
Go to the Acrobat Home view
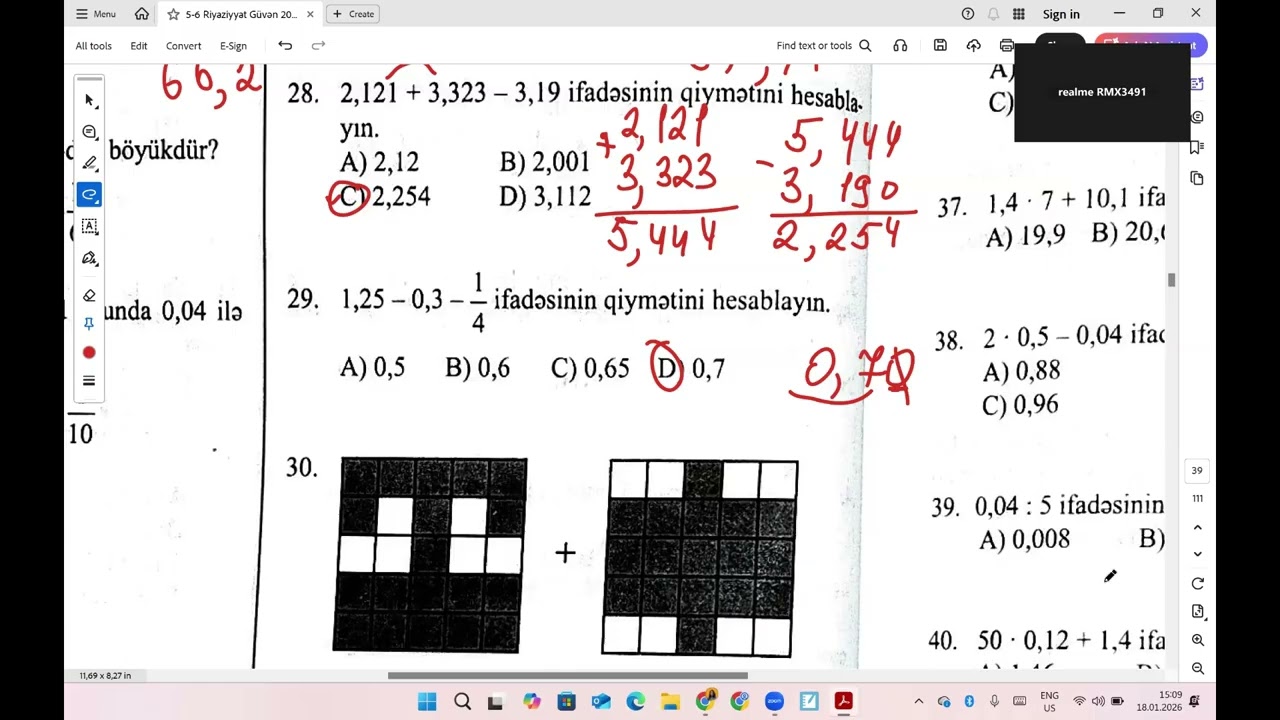141,14
